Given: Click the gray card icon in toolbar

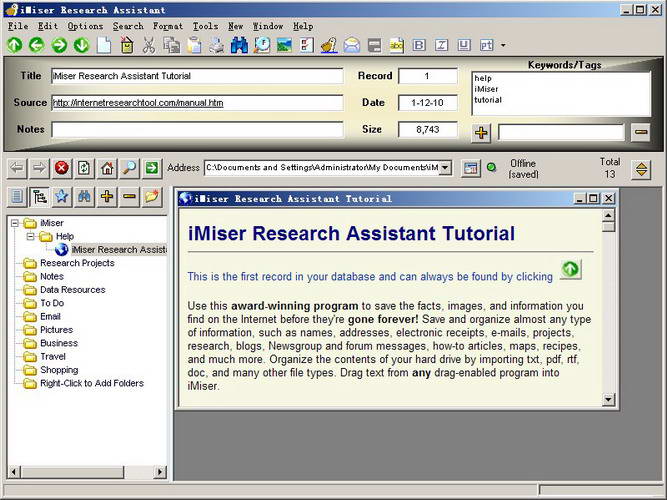Looking at the screenshot, I should coord(374,45).
